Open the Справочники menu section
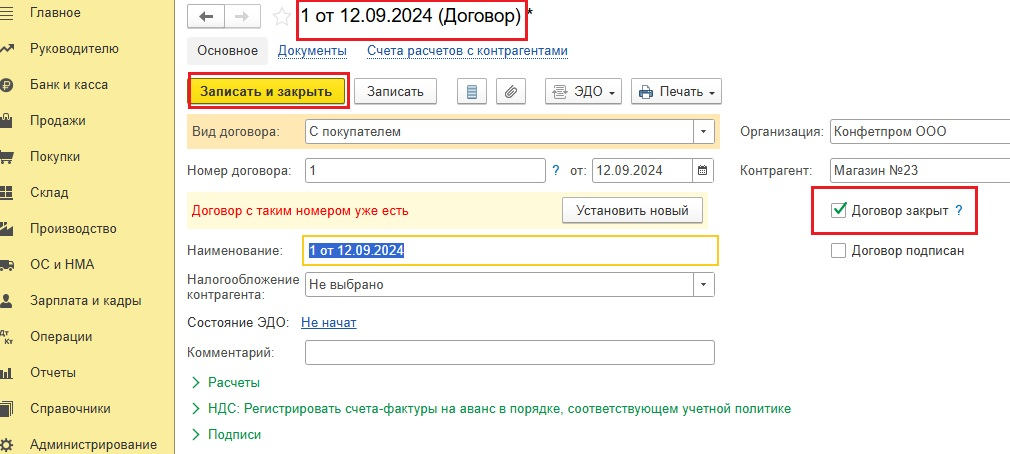1010x454 pixels. click(x=70, y=409)
